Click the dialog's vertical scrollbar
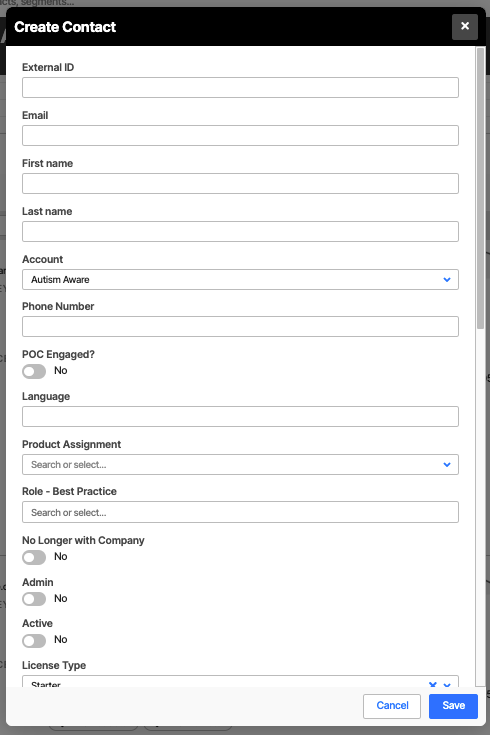 (x=480, y=188)
